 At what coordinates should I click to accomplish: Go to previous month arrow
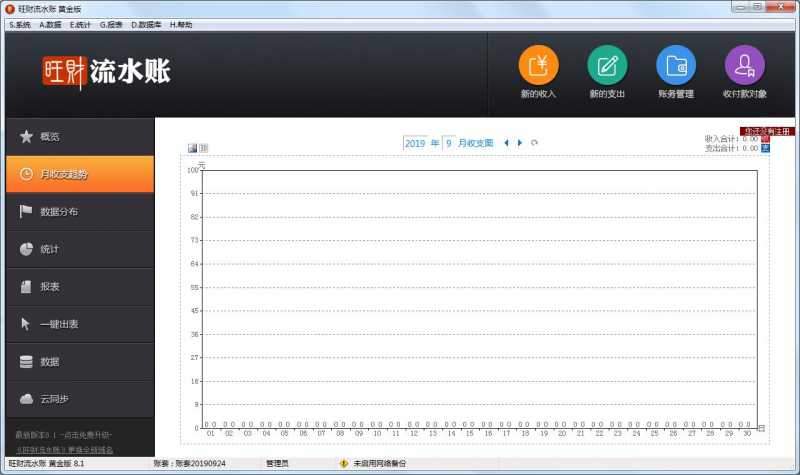(506, 143)
